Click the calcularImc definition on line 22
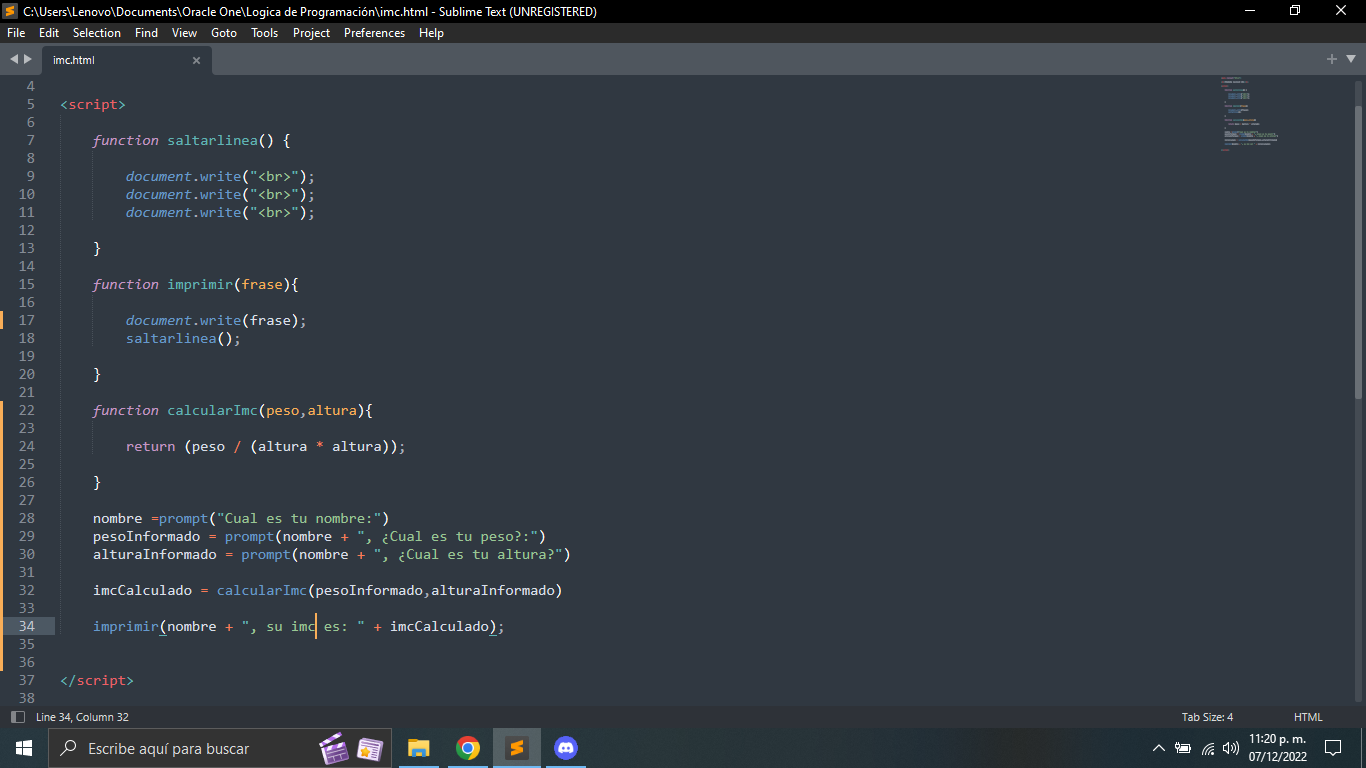The image size is (1366, 768). [212, 410]
